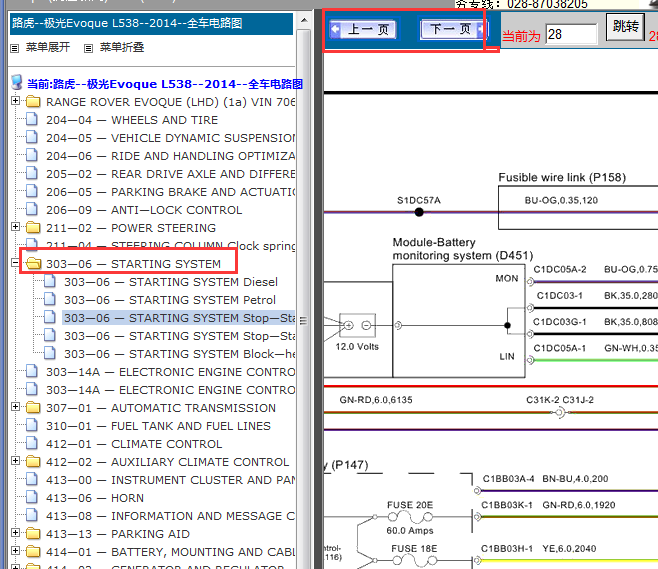This screenshot has width=658, height=569.
Task: Expand all menus with 菜单展开
Action: pyautogui.click(x=48, y=47)
